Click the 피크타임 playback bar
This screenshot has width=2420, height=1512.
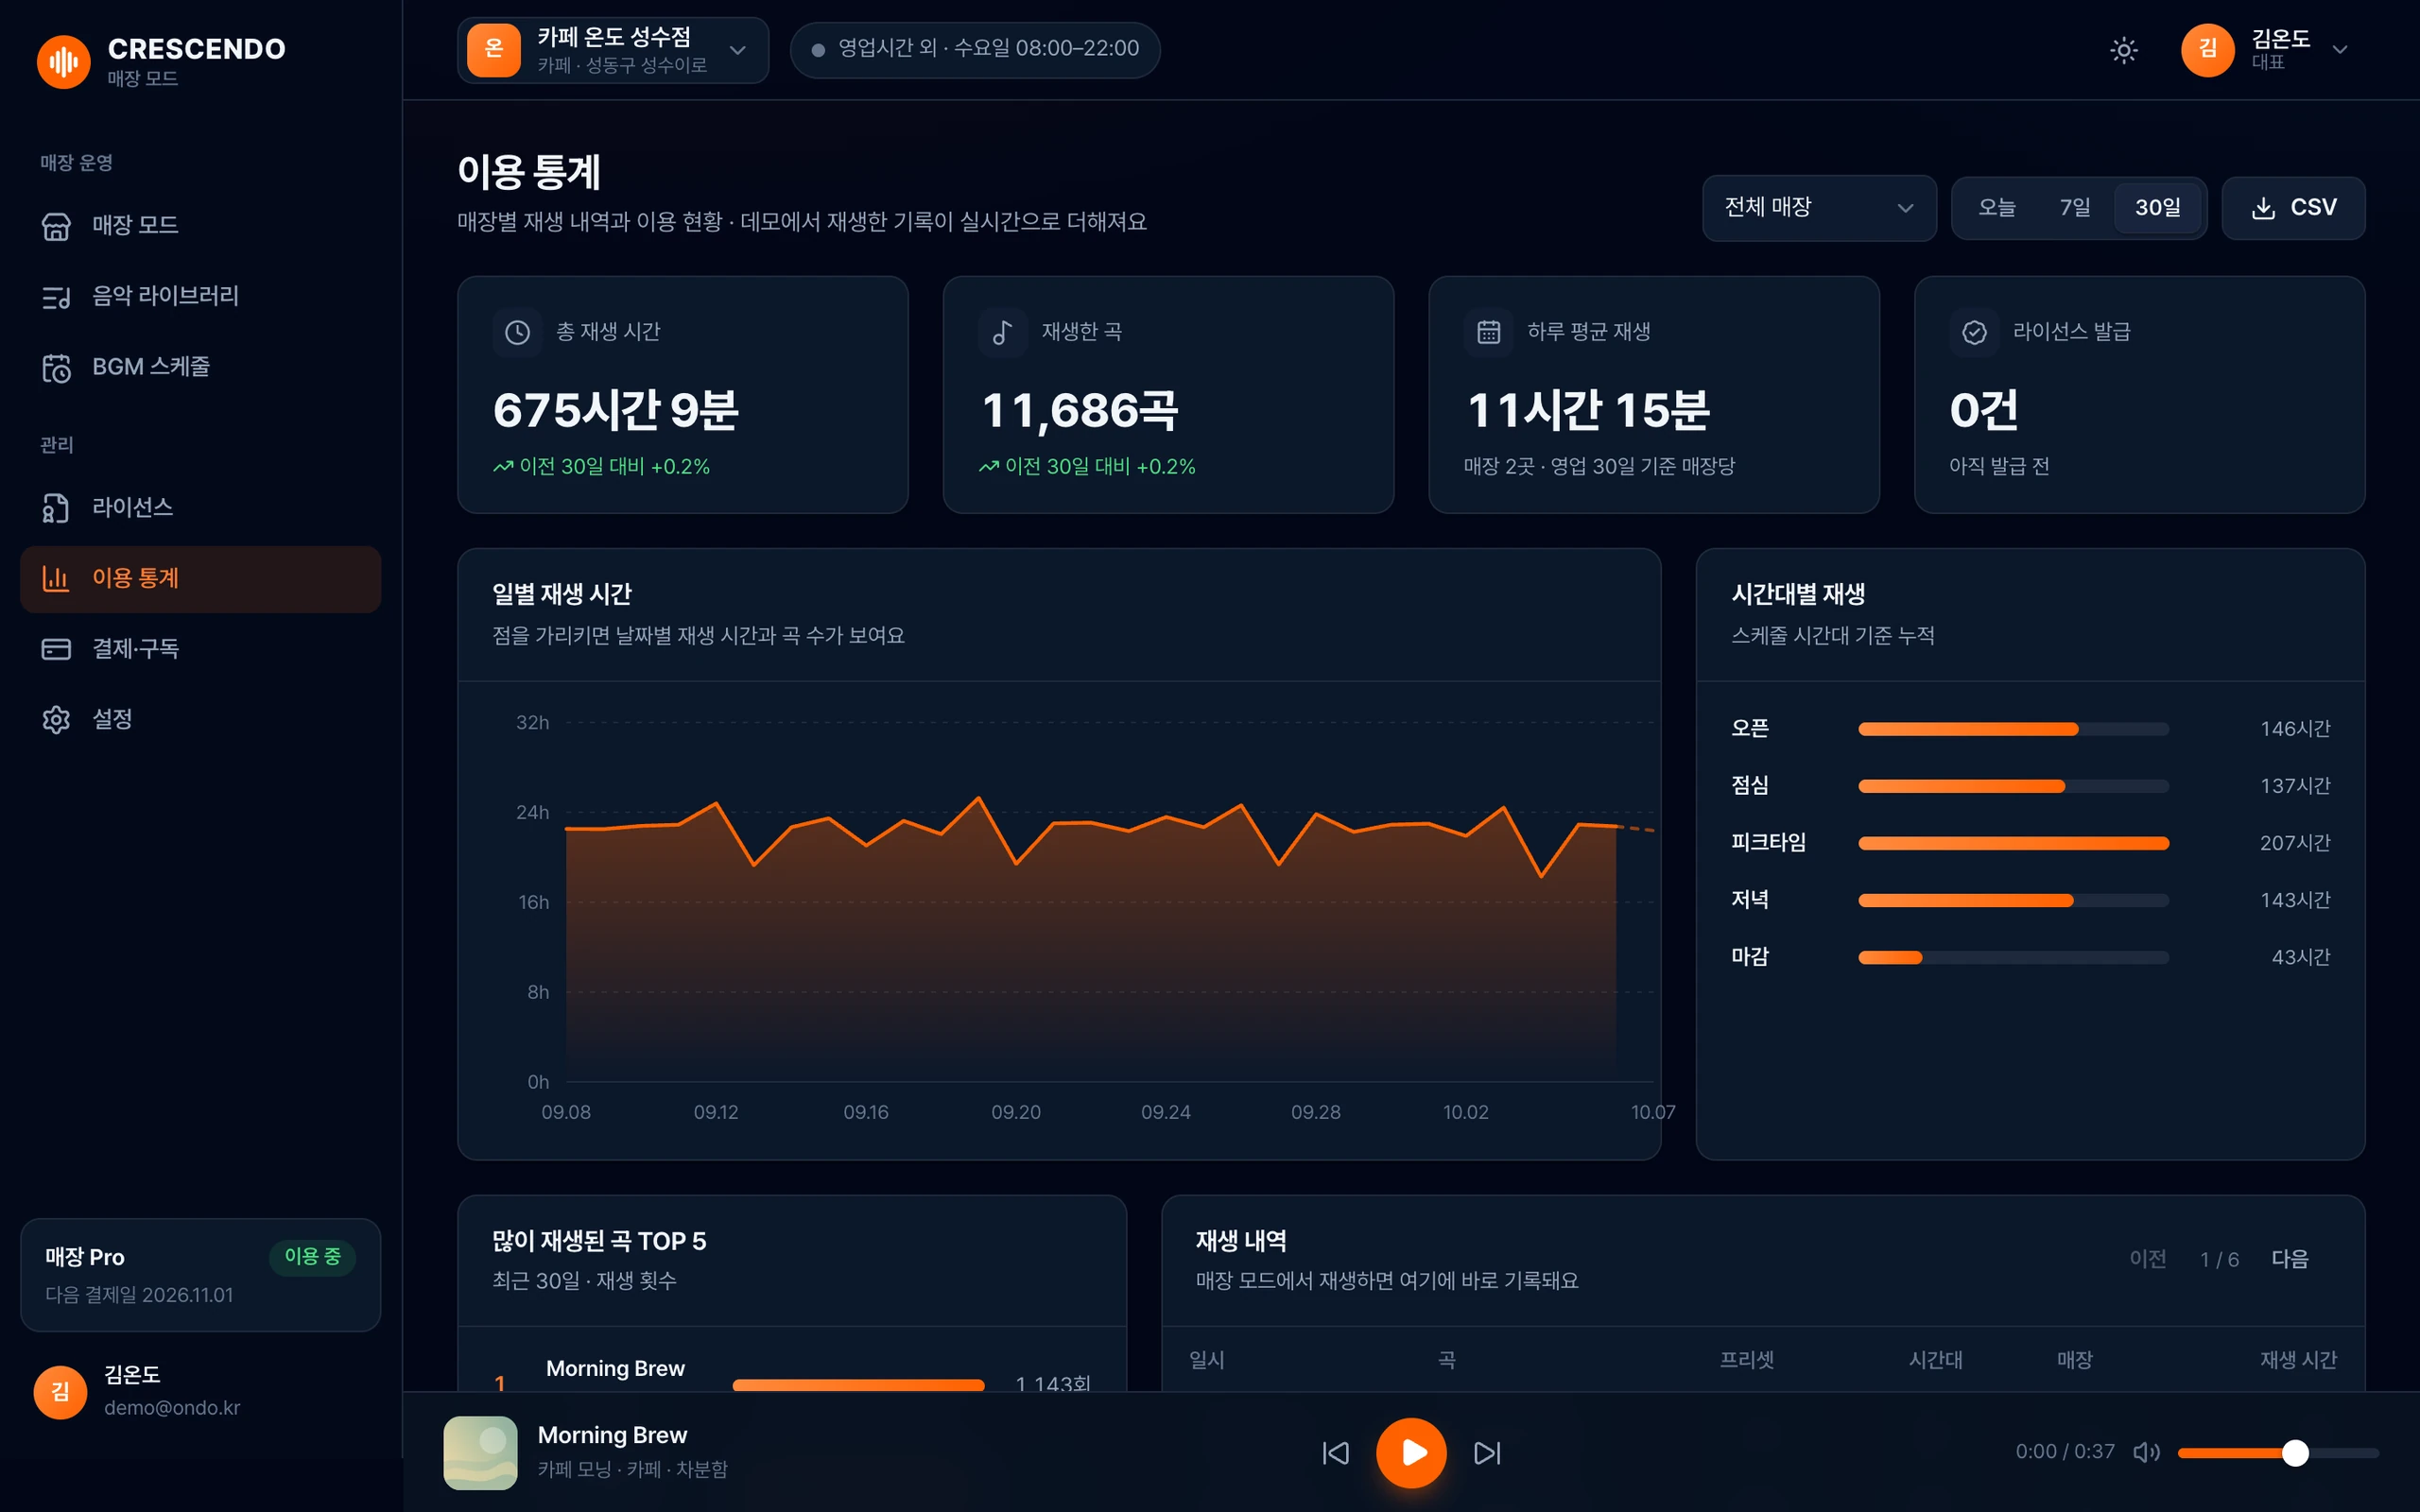point(2013,844)
